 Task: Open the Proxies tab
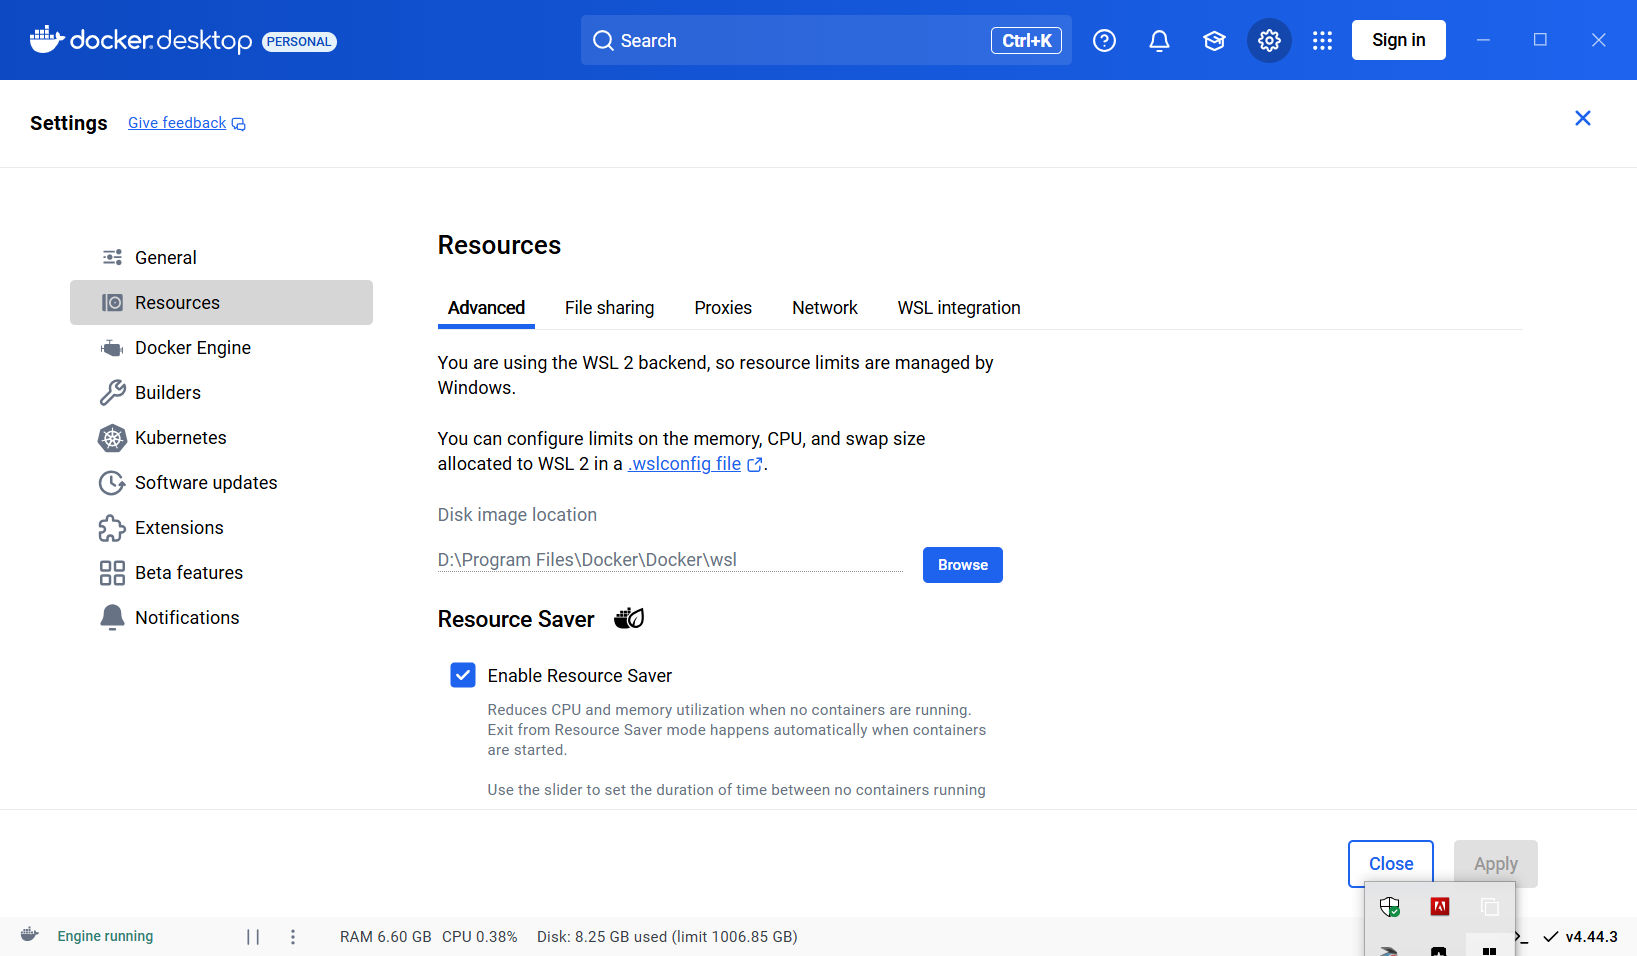tap(723, 308)
